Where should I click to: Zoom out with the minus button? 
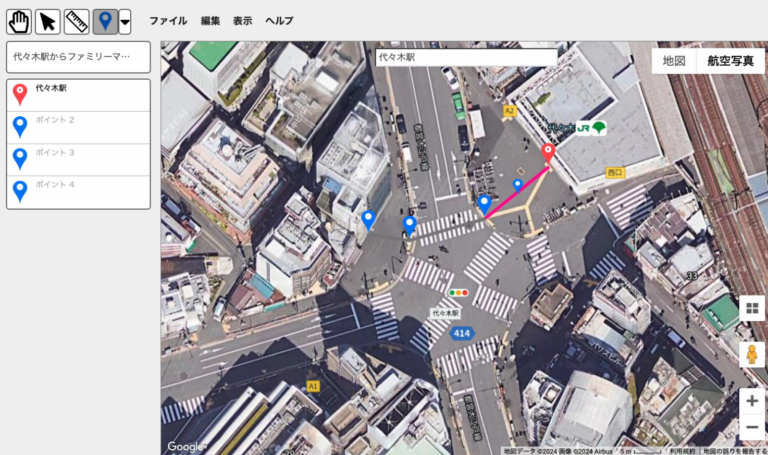752,428
